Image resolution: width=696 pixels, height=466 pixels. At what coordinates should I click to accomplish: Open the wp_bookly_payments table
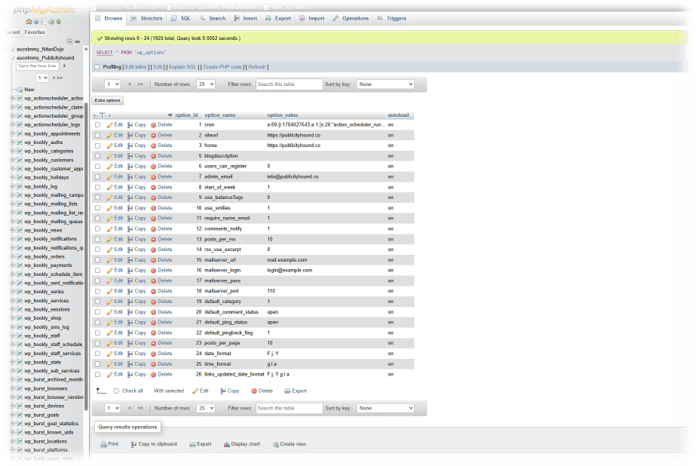point(48,265)
